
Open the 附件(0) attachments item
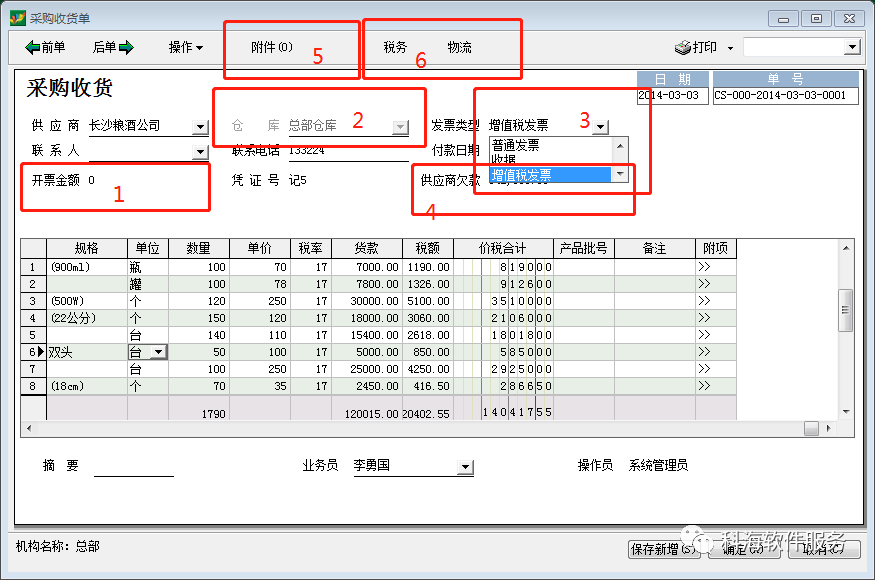point(271,47)
